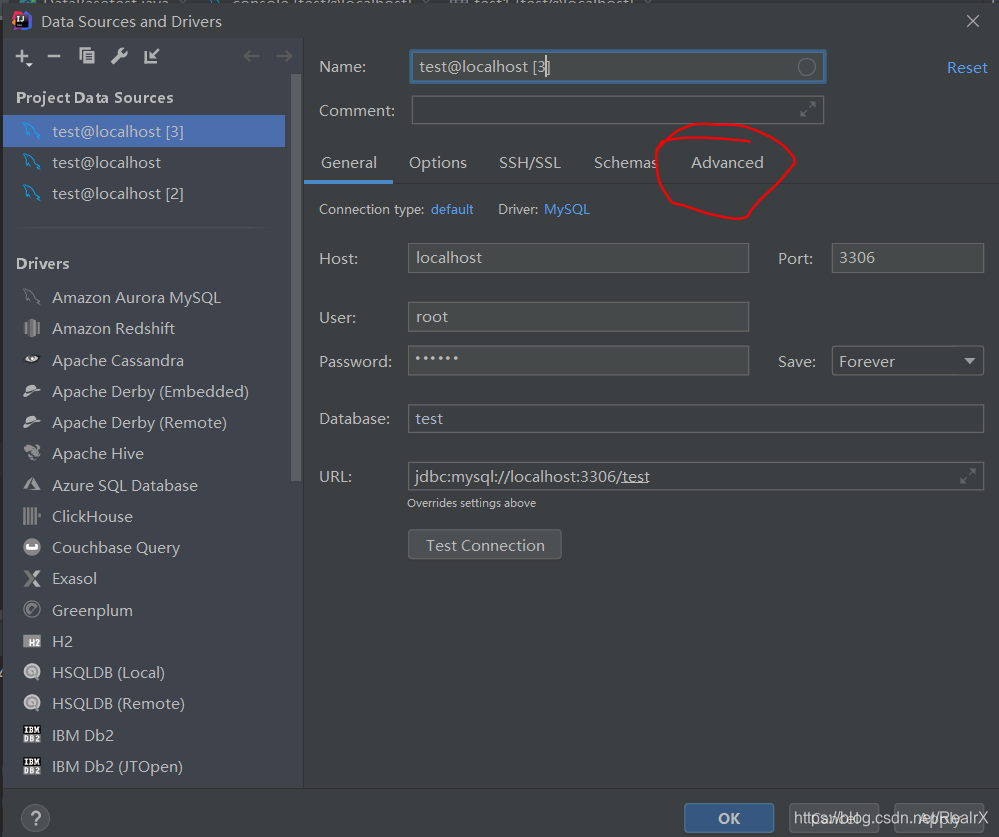The height and width of the screenshot is (837, 999).
Task: Expand the URL field editor
Action: 968,476
